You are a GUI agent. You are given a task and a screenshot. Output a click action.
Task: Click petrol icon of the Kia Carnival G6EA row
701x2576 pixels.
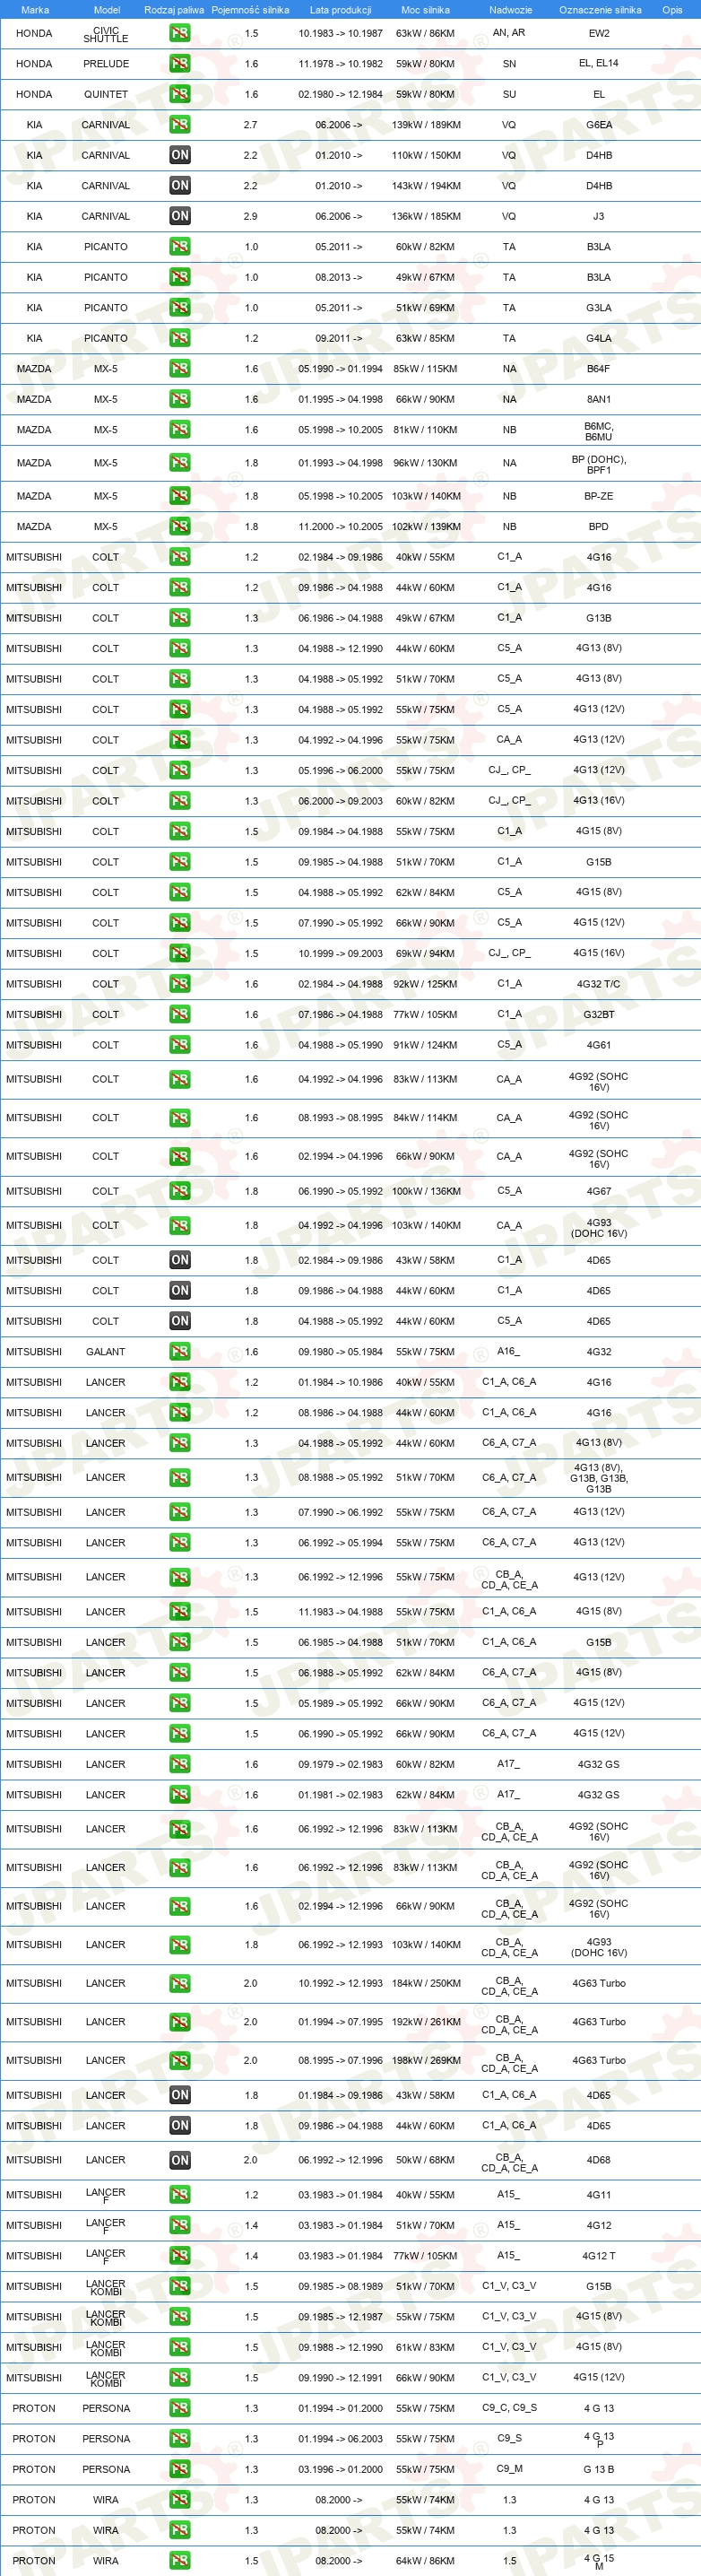pos(180,124)
